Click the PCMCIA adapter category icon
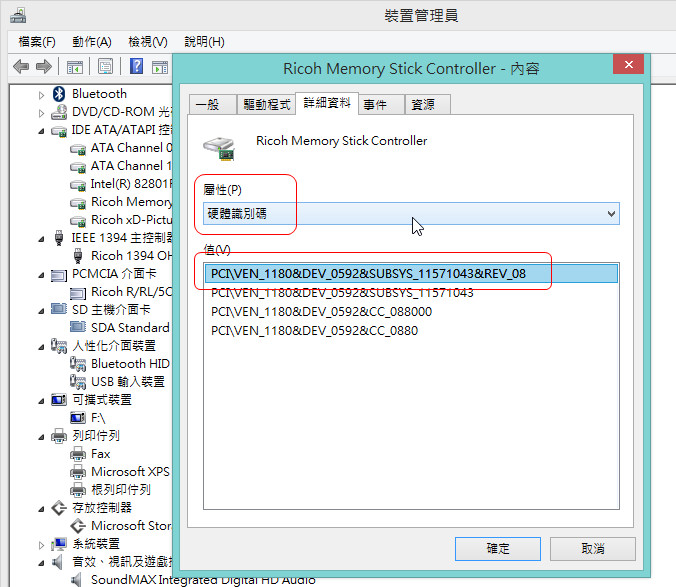 [59, 275]
